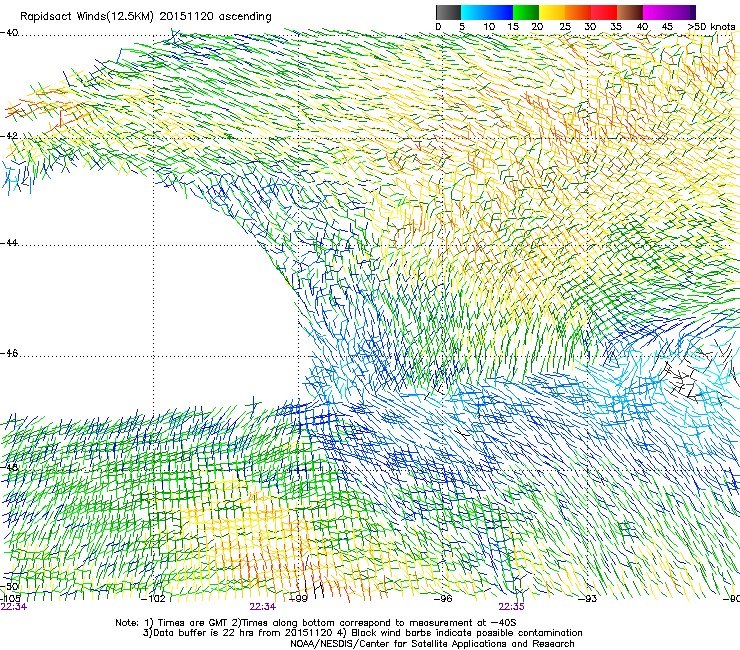The height and width of the screenshot is (650, 740).
Task: Select the '0' legend scale label
Action: pyautogui.click(x=438, y=27)
